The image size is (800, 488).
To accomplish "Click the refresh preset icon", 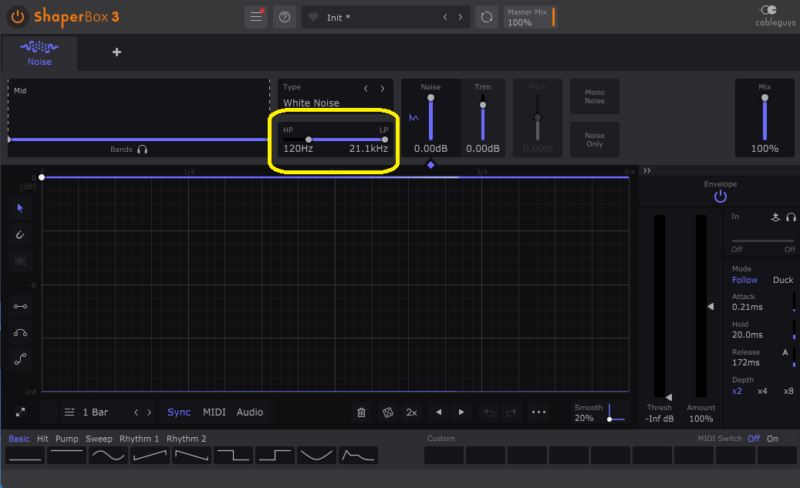I will (x=486, y=17).
